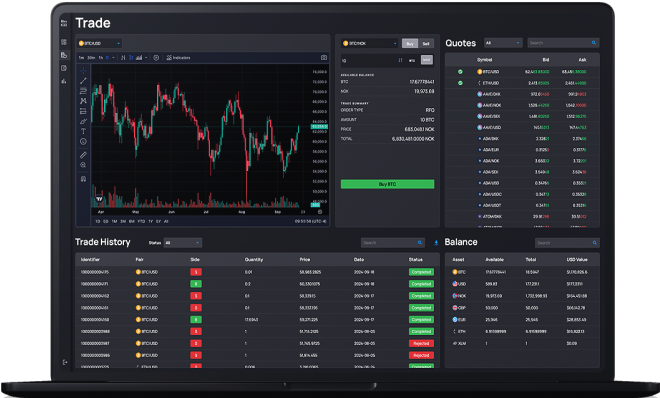Toggle the magnet mode tool
The image size is (660, 398).
(83, 179)
